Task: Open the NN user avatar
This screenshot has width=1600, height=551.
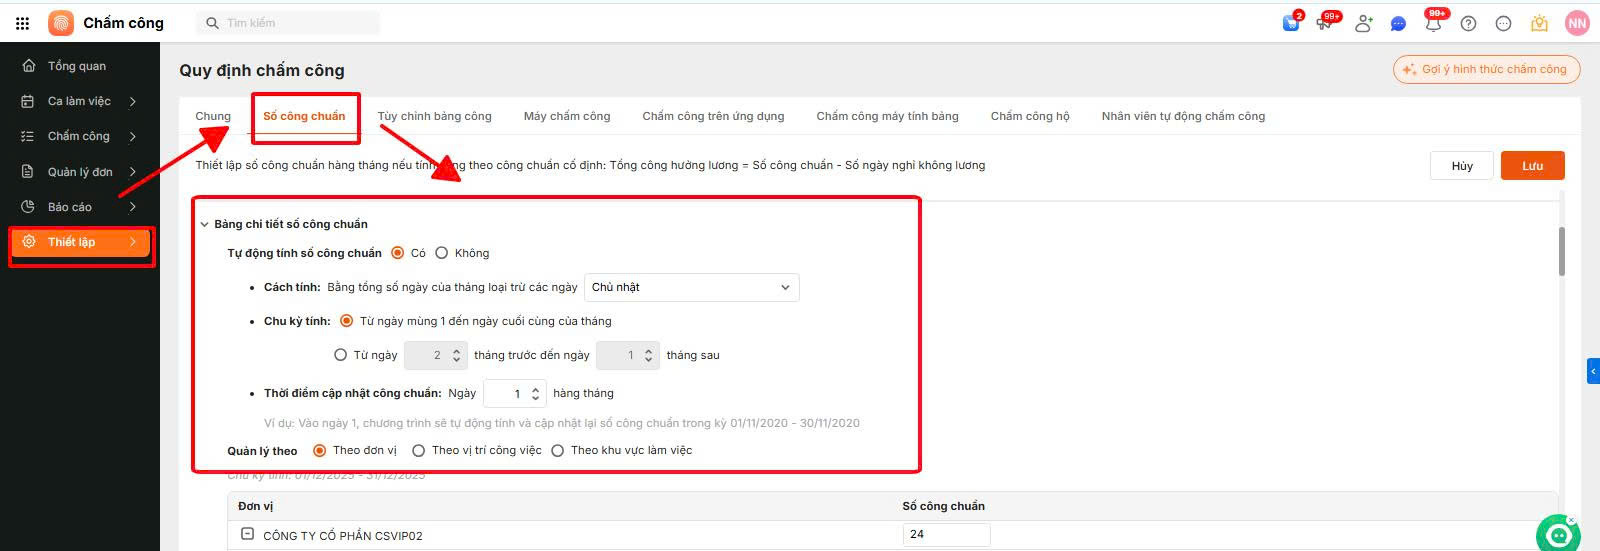Action: (1577, 23)
